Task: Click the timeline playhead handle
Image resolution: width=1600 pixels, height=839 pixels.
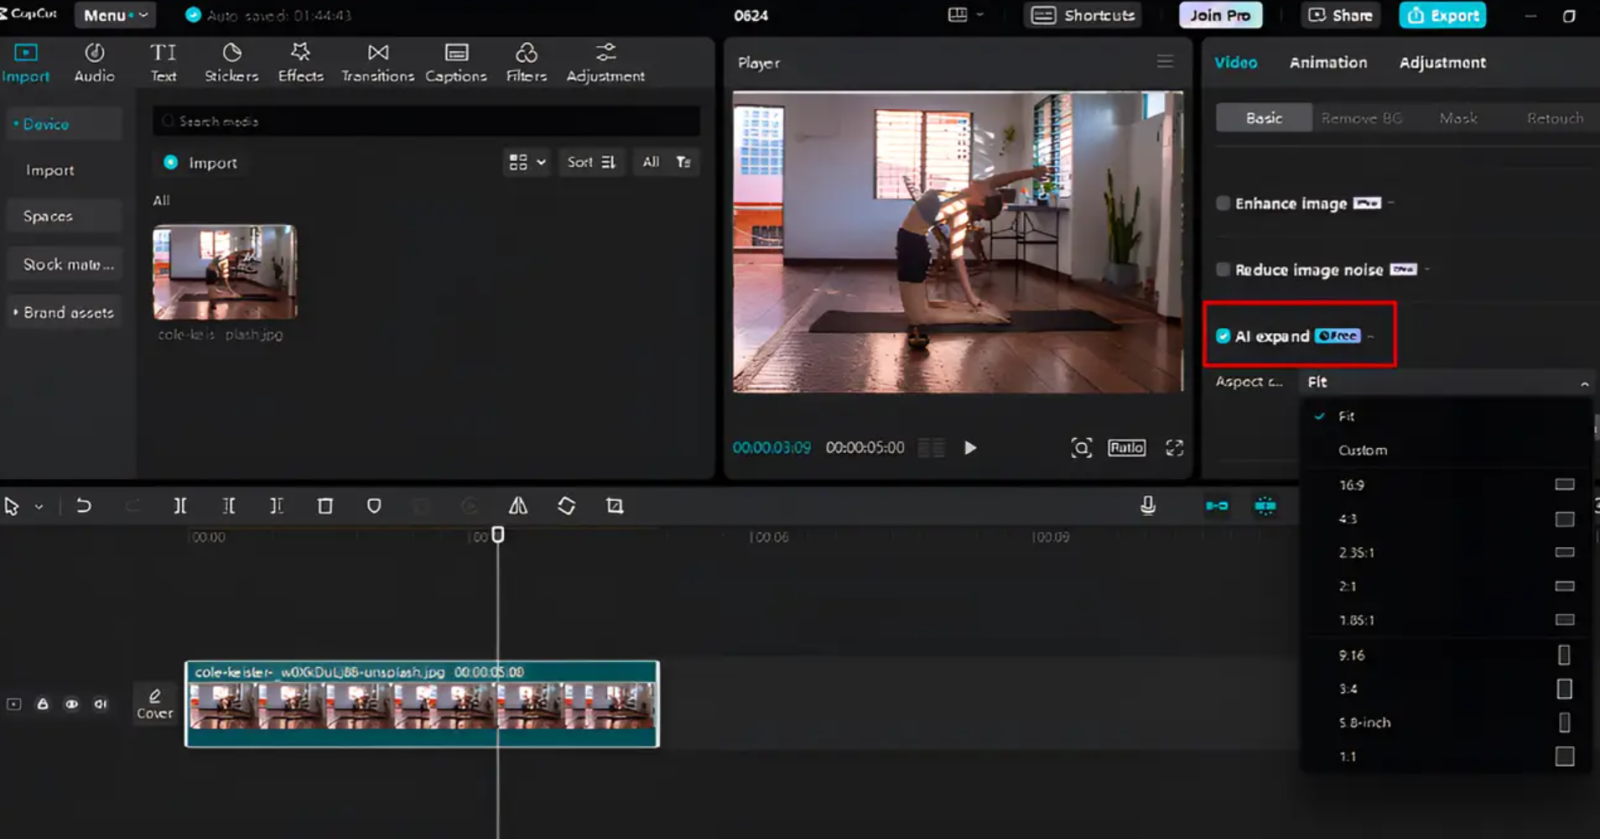Action: click(498, 535)
